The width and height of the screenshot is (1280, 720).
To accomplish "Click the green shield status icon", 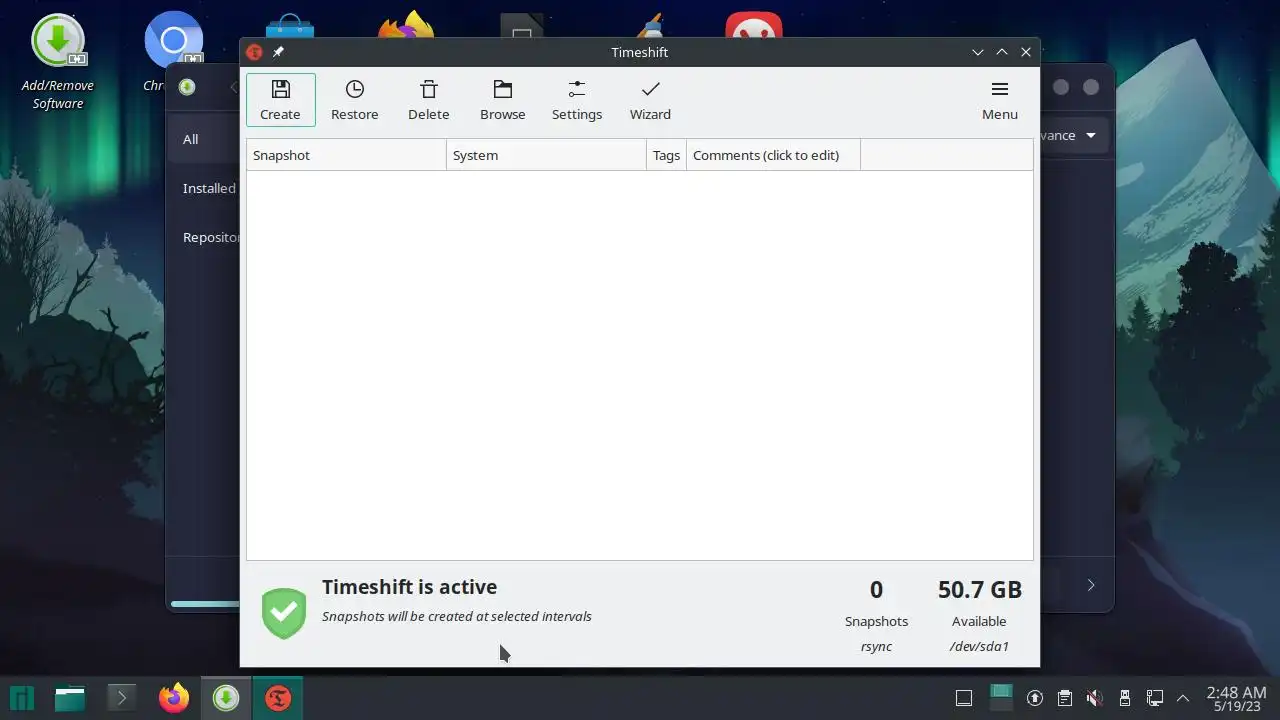I will pos(284,613).
